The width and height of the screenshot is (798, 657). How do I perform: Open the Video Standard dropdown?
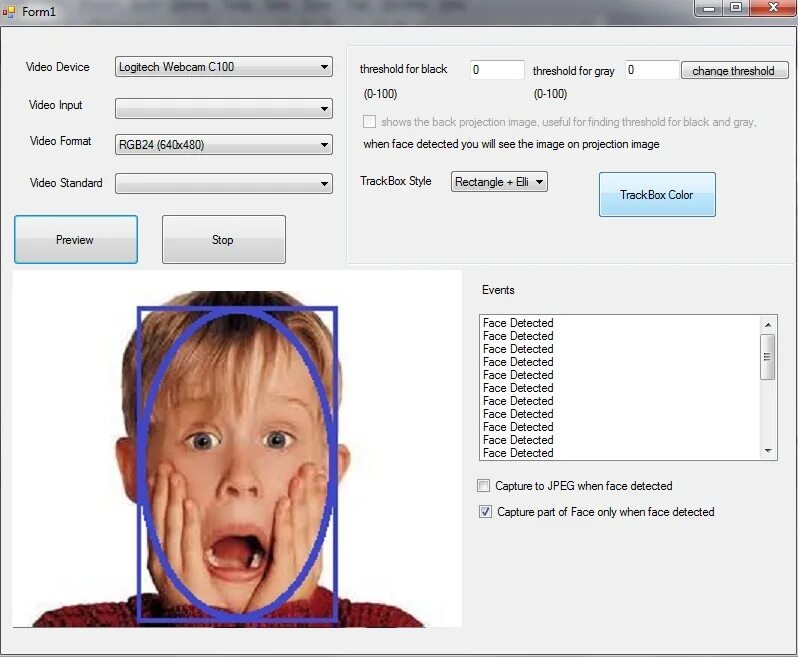coord(223,183)
